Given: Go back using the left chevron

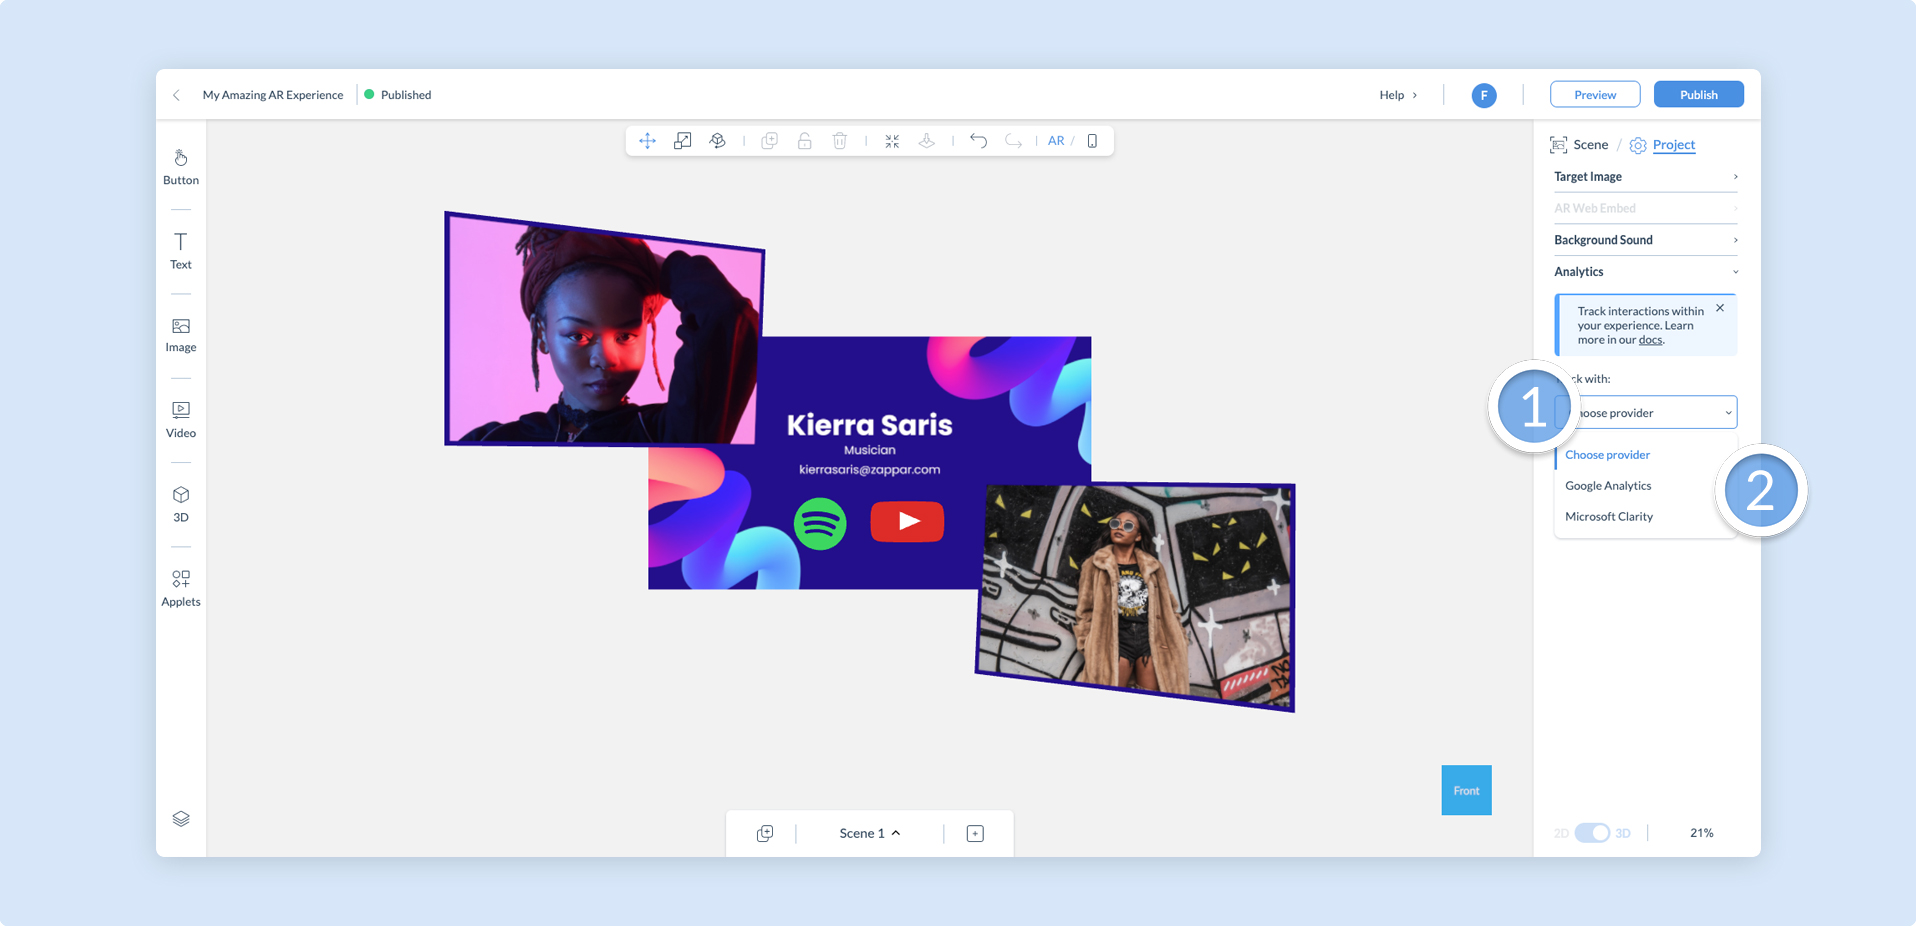Looking at the screenshot, I should point(177,95).
